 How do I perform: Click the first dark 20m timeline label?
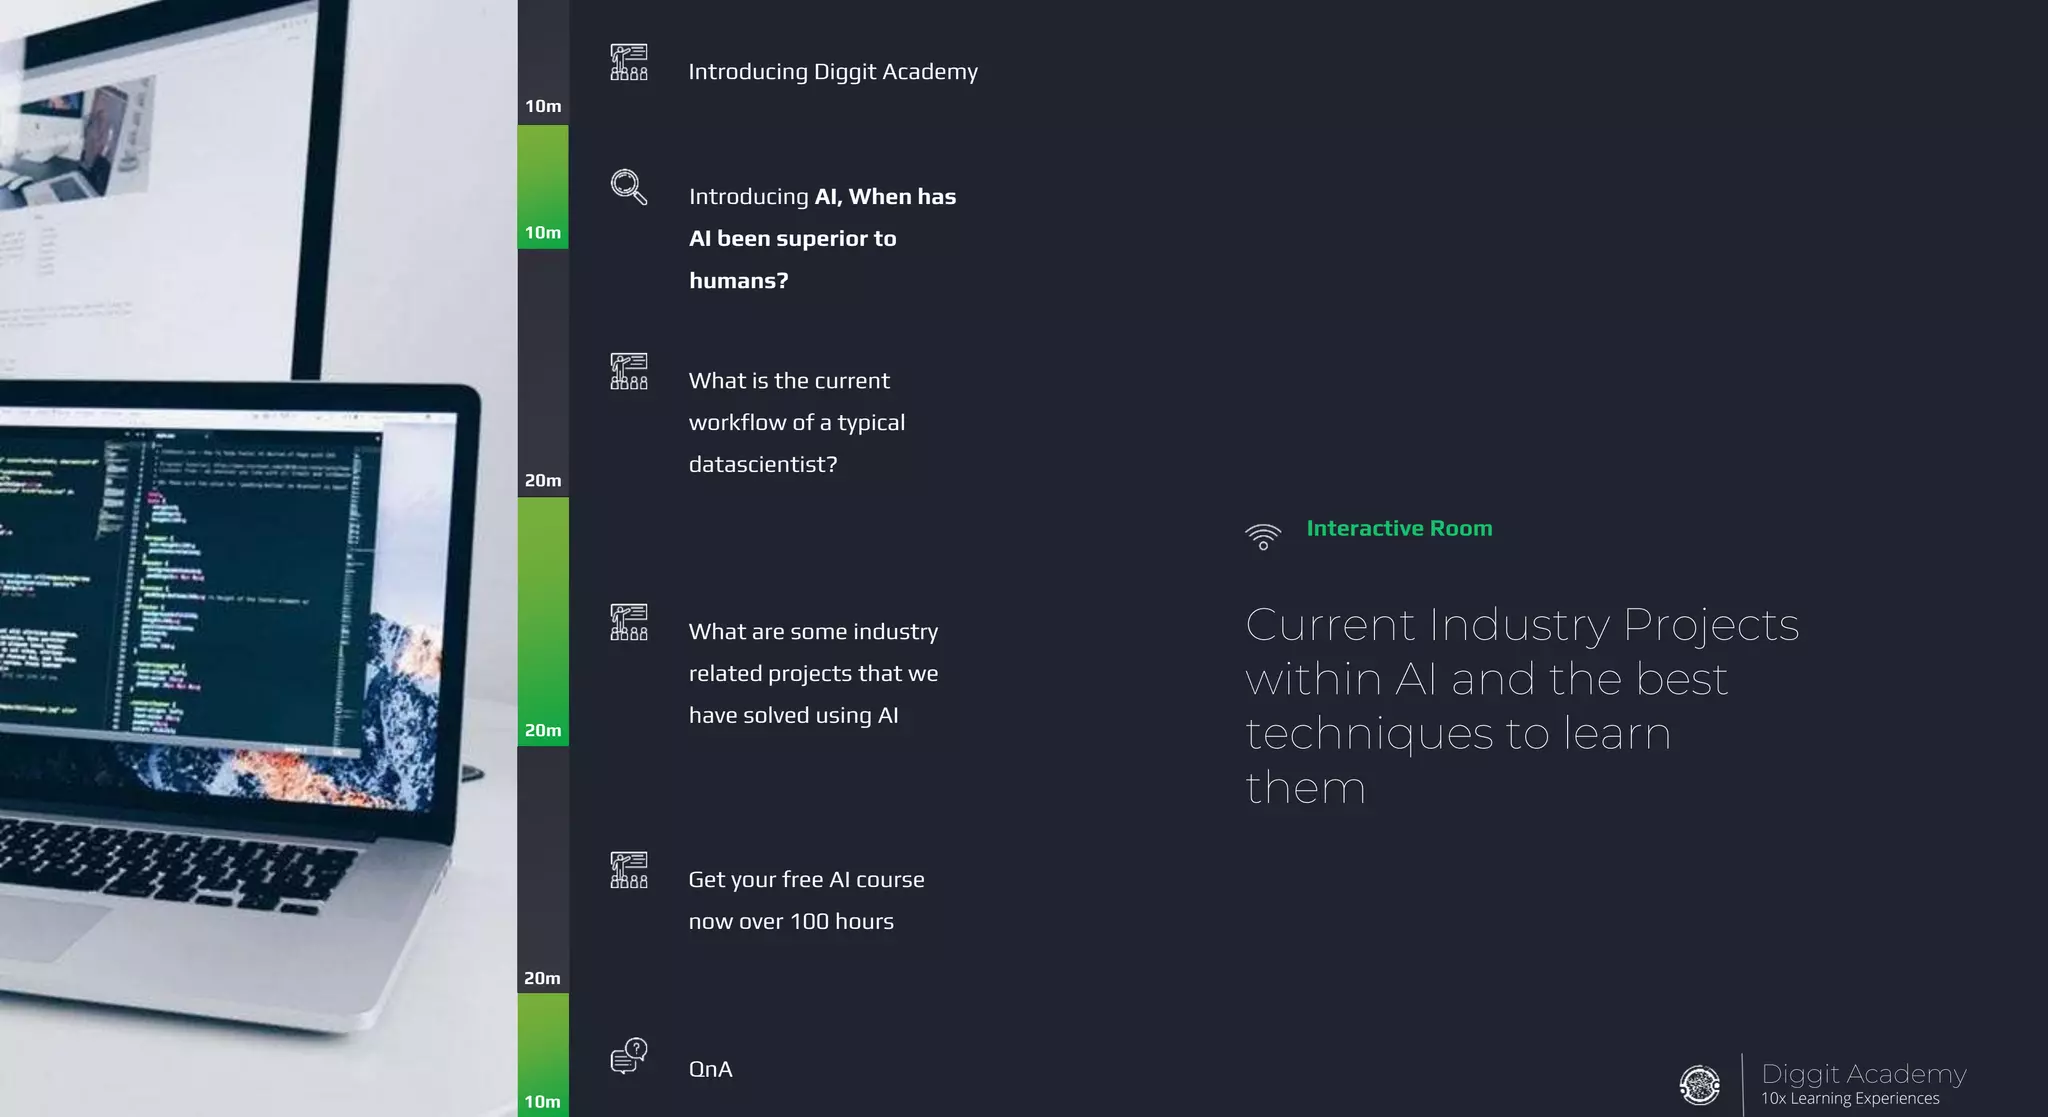pyautogui.click(x=543, y=480)
